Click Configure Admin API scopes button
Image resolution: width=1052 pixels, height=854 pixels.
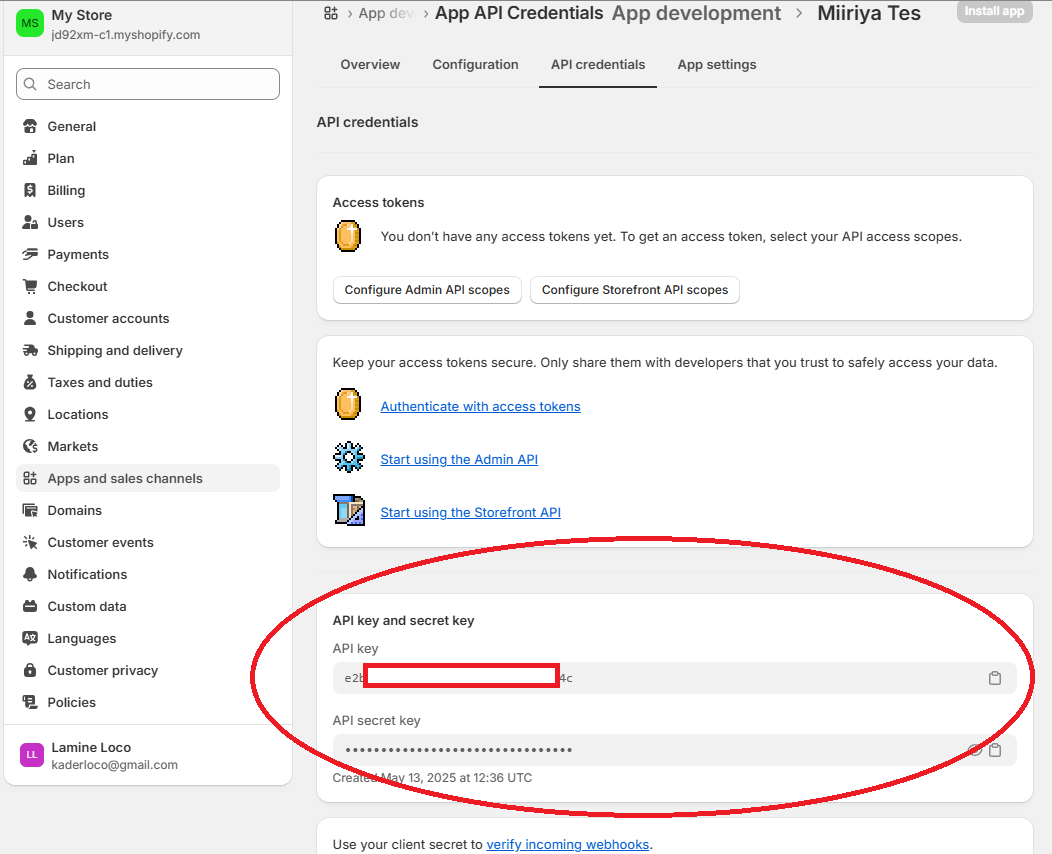(x=427, y=290)
